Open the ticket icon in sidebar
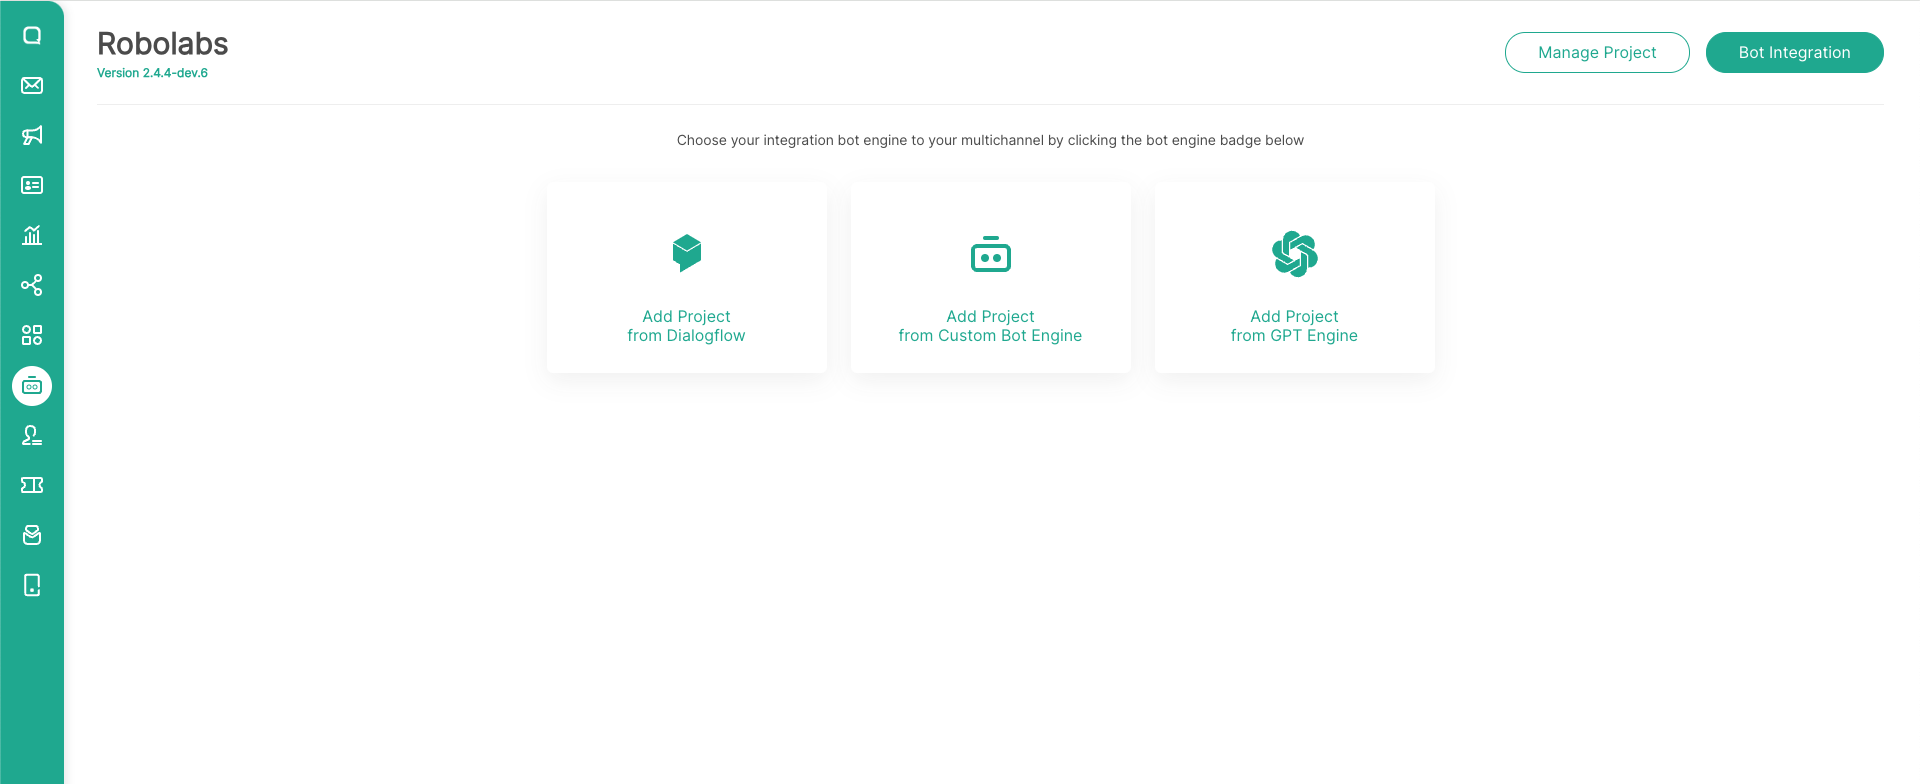Viewport: 1920px width, 784px height. pos(32,485)
